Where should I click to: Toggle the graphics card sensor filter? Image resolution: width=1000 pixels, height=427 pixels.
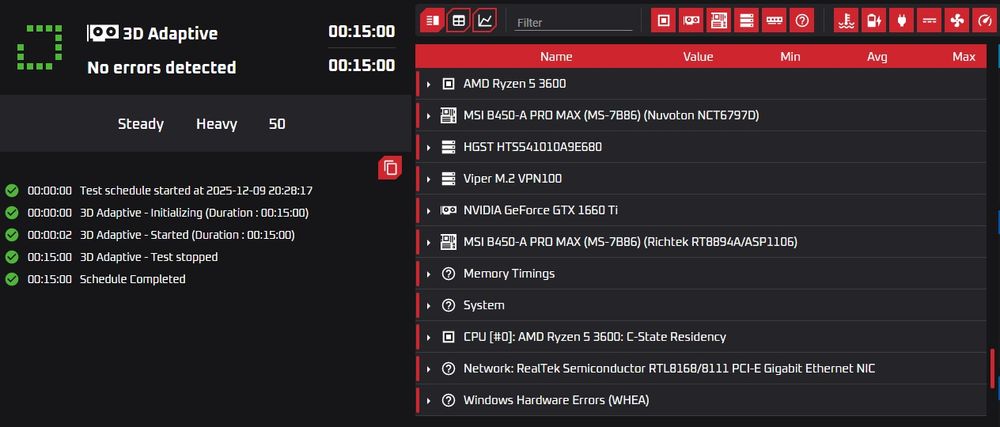(x=691, y=21)
